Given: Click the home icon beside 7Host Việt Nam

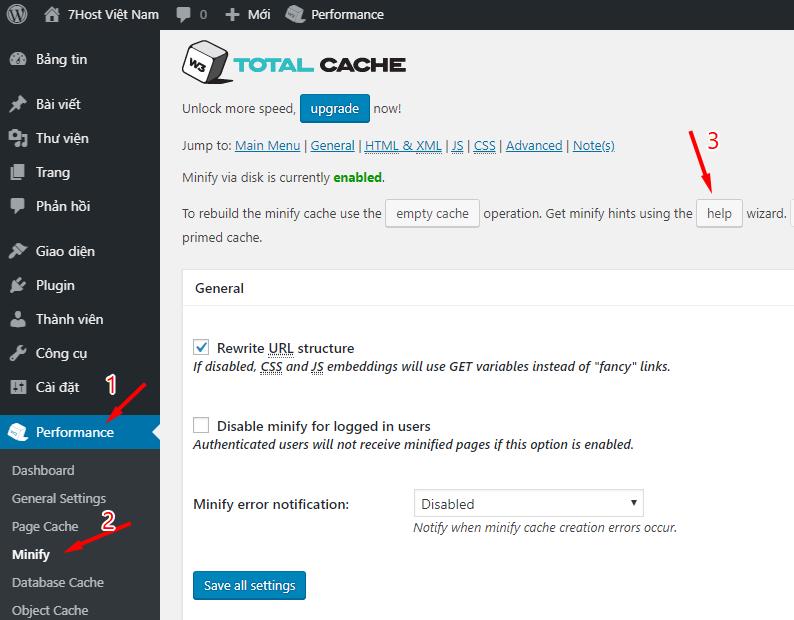Looking at the screenshot, I should point(52,14).
